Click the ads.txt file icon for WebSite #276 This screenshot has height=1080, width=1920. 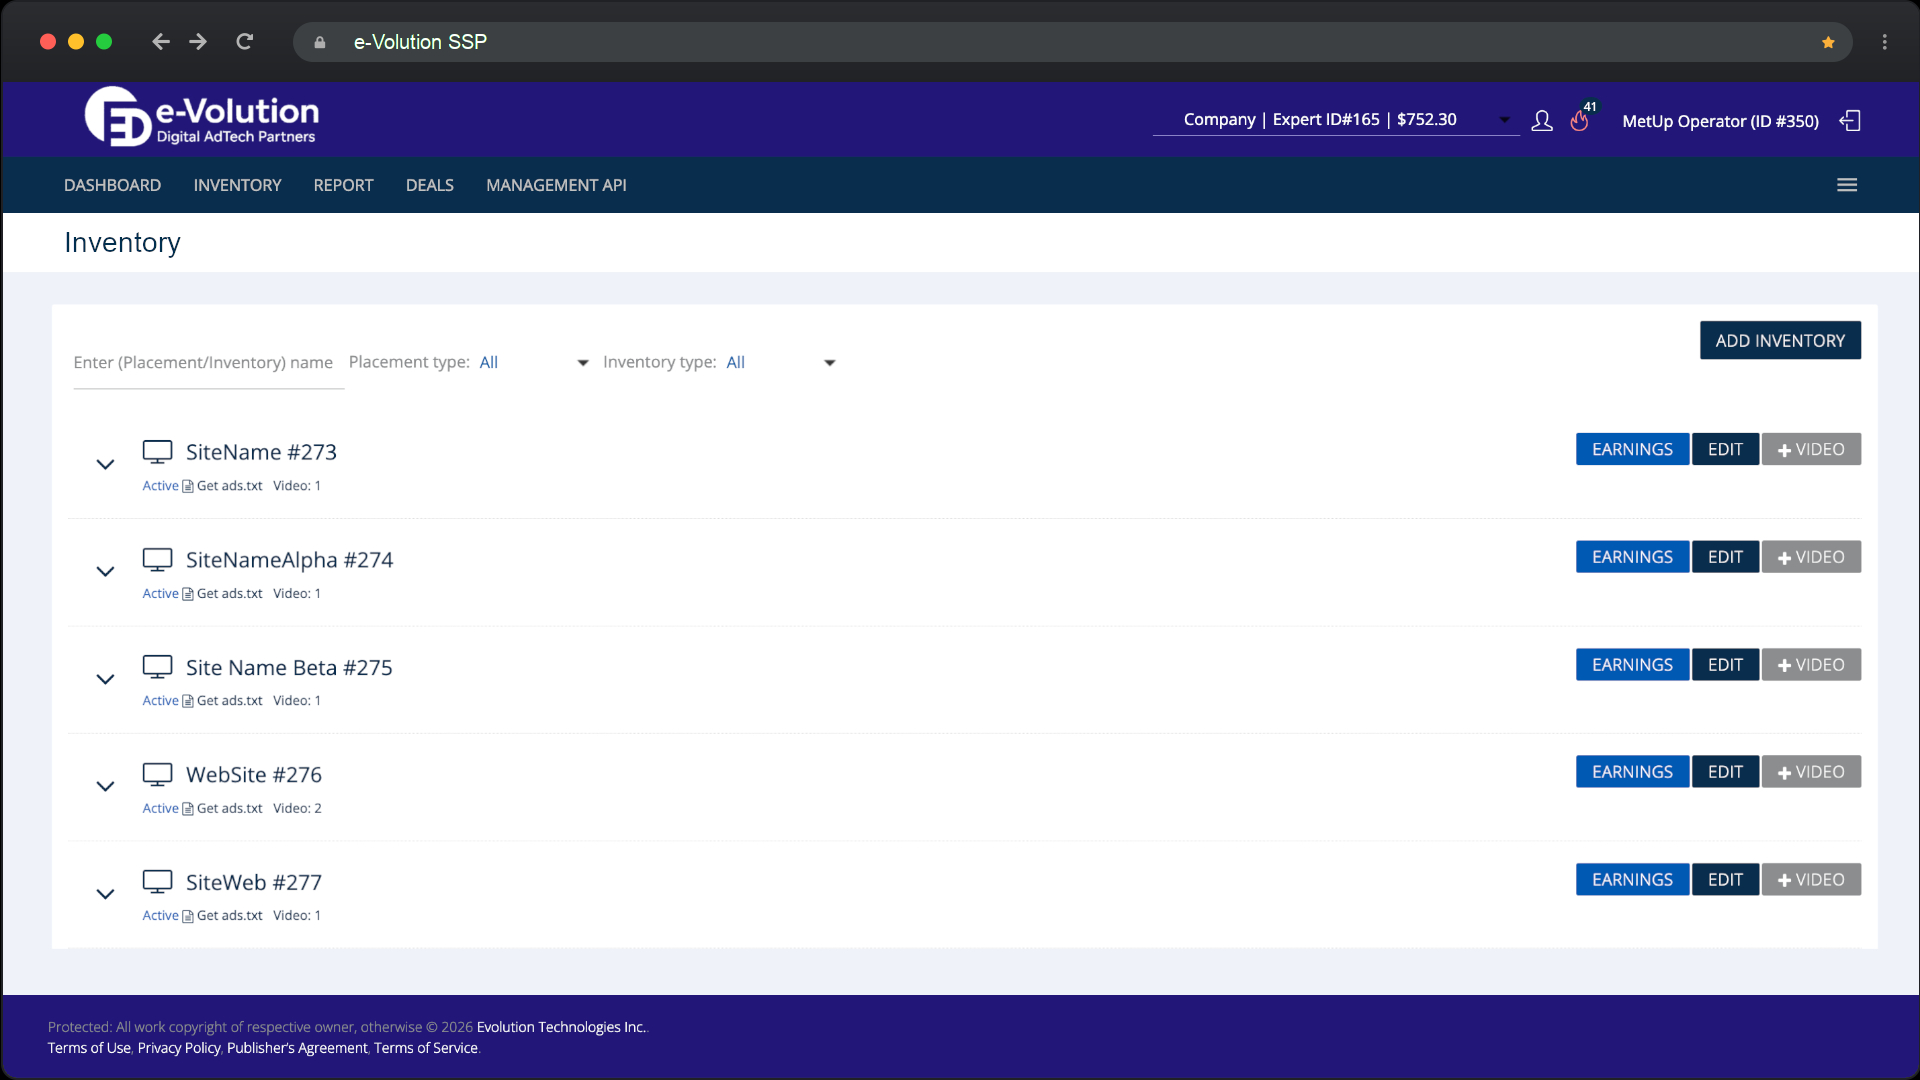coord(188,809)
